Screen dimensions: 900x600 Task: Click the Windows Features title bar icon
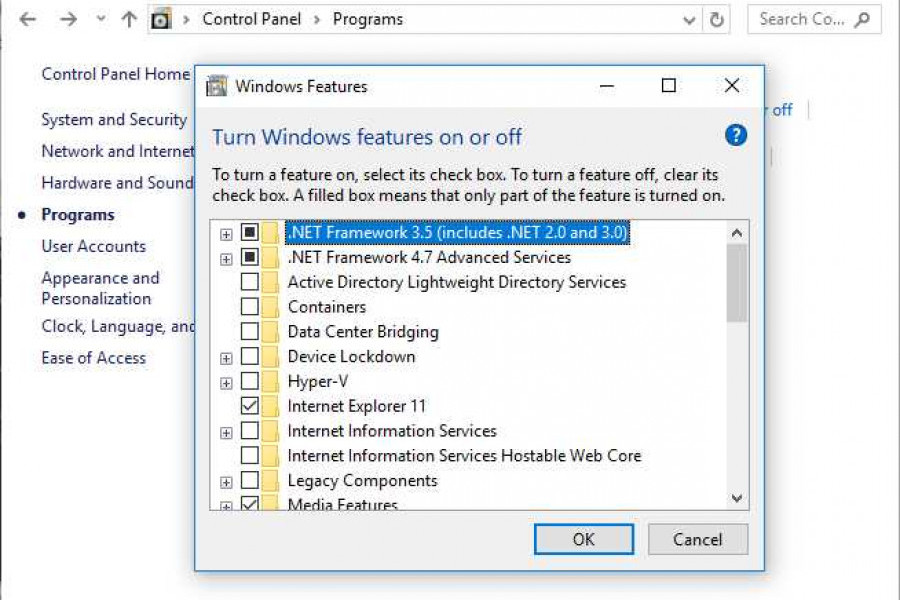[x=215, y=86]
